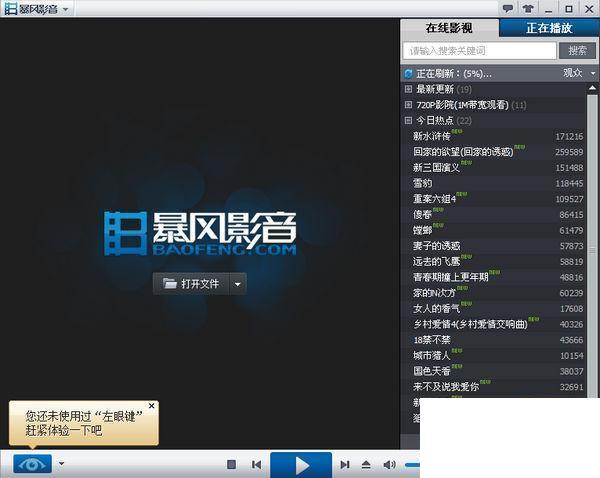Toggle the 左眼 (eye) enhancement button
Screen dimensions: 600x478
pyautogui.click(x=33, y=464)
